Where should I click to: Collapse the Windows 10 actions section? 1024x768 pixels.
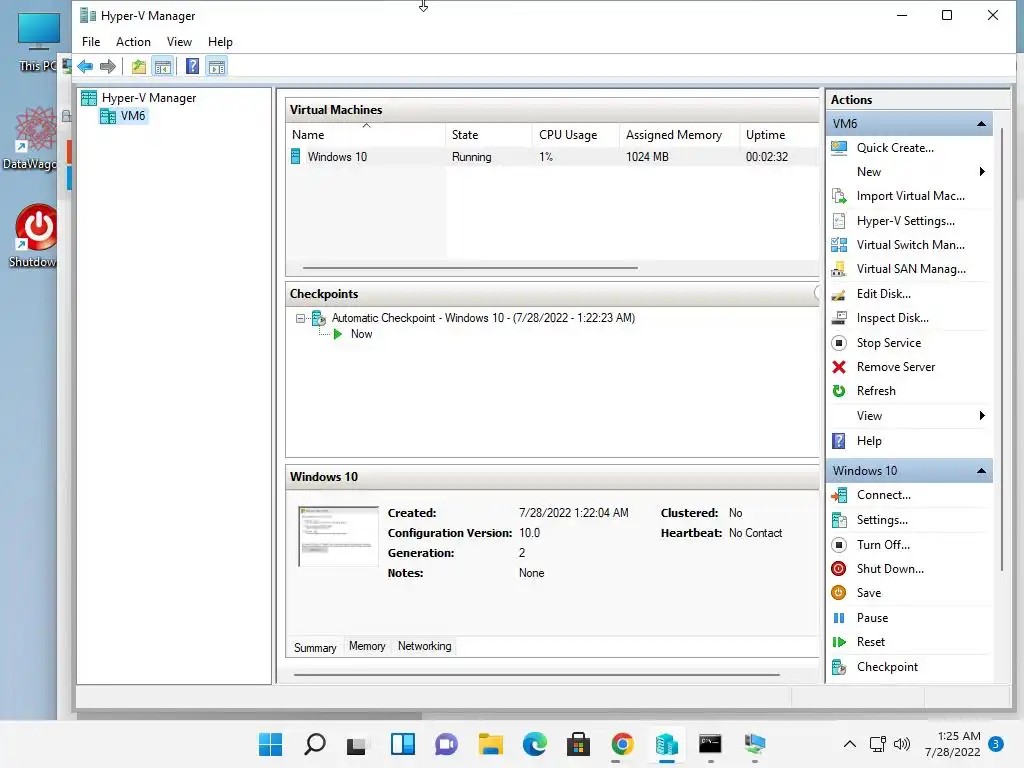pos(981,471)
